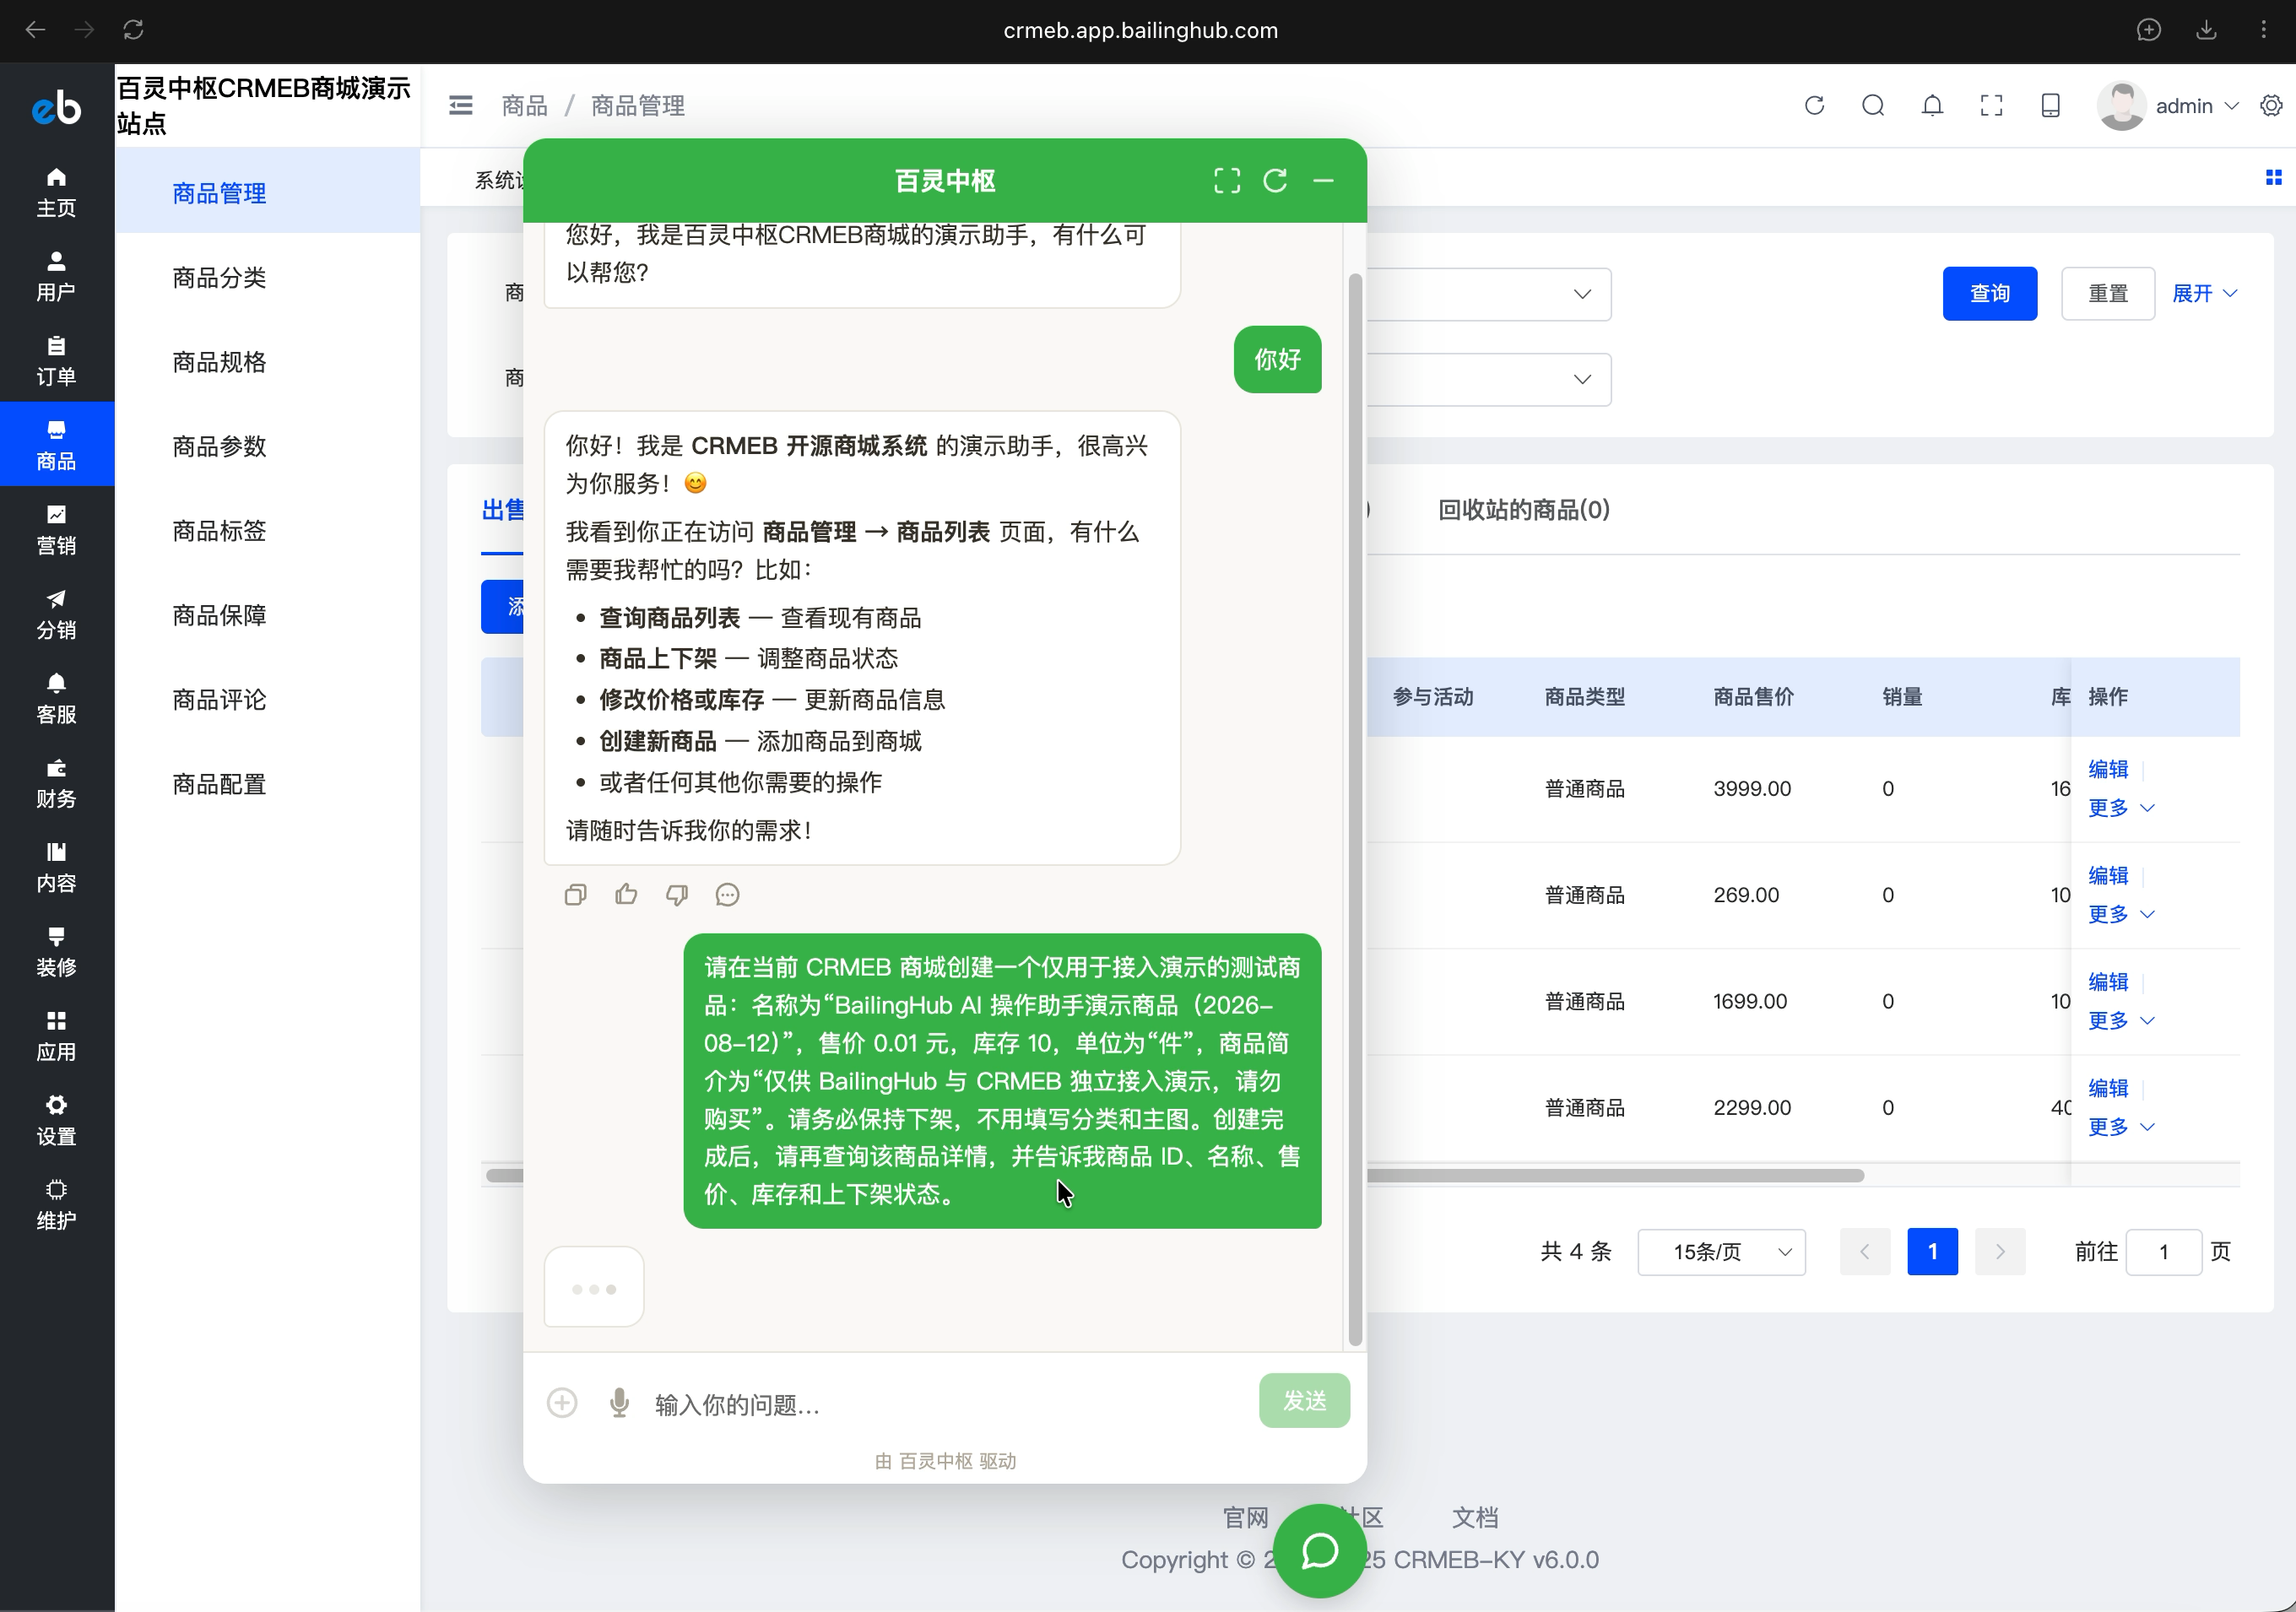
Task: Expand the chat window to fullscreen
Action: pos(1227,180)
